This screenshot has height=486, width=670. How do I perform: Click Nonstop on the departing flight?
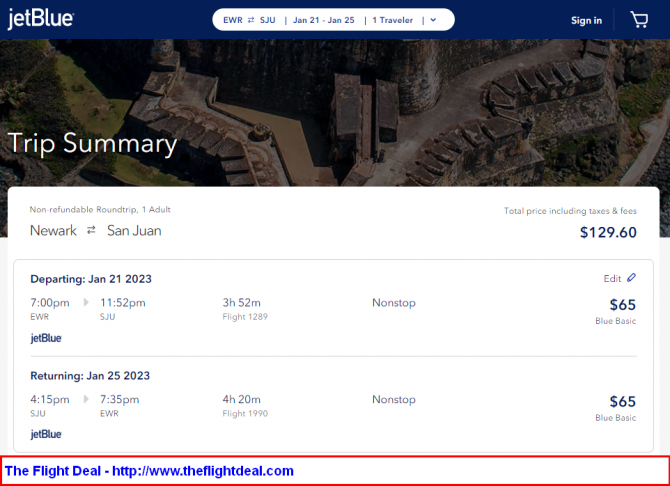click(394, 303)
